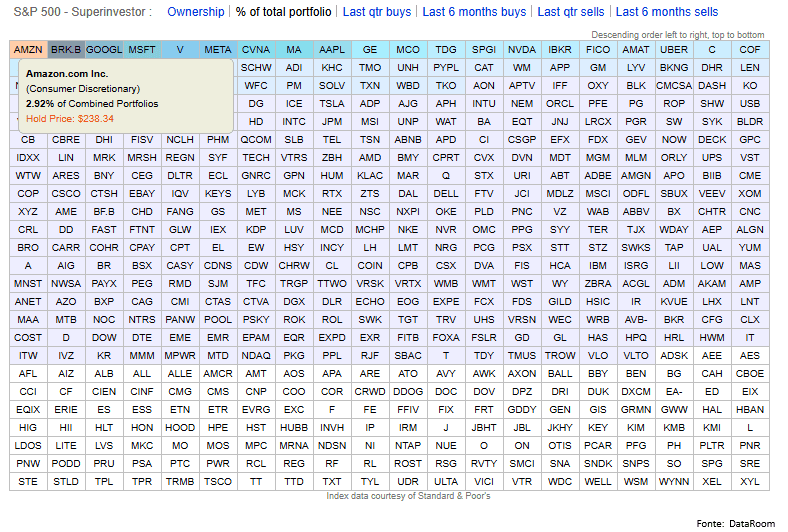The image size is (788, 532).
Task: Click the SMCI ticker cell
Action: click(x=522, y=464)
